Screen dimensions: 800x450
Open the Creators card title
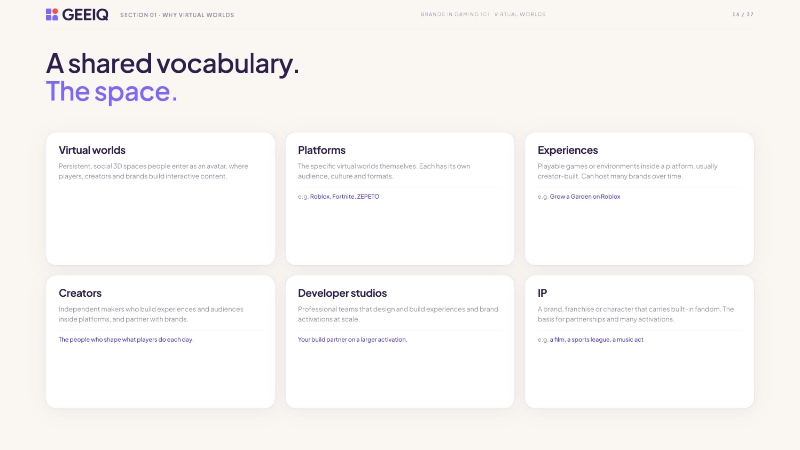80,293
